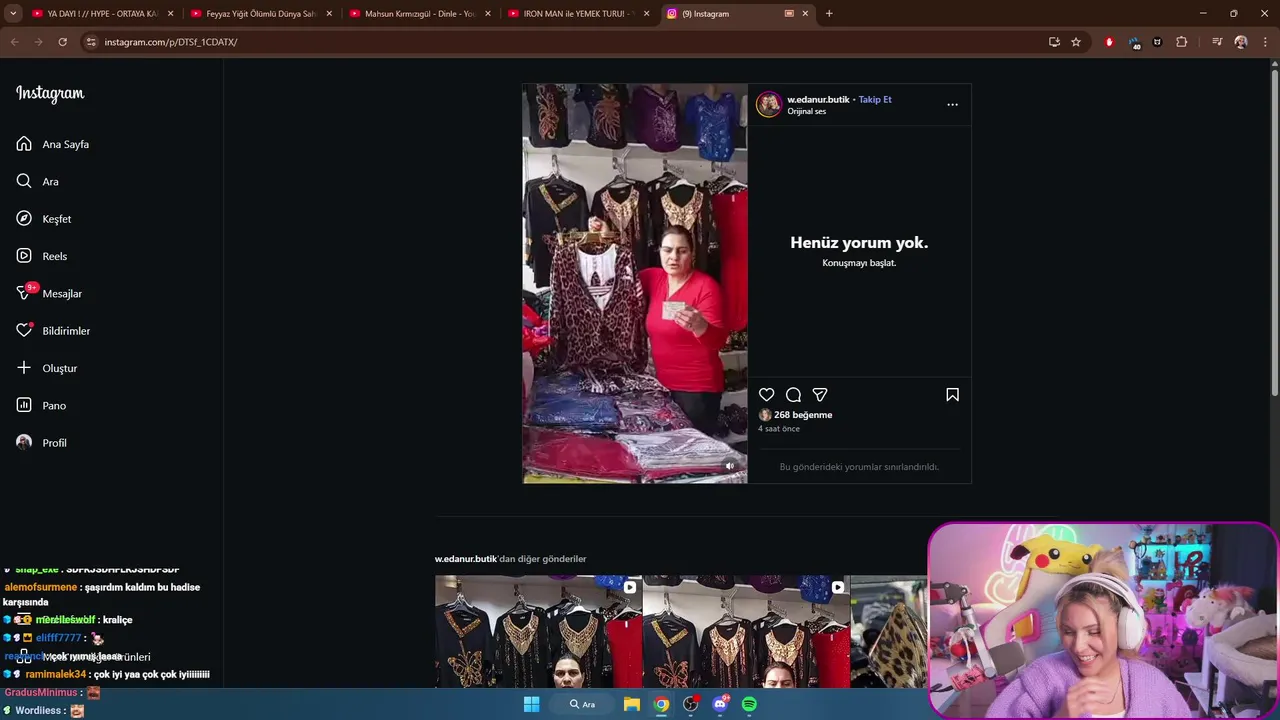Screen dimensions: 1280x720
Task: Open OBS Studio from taskbar
Action: 690,704
